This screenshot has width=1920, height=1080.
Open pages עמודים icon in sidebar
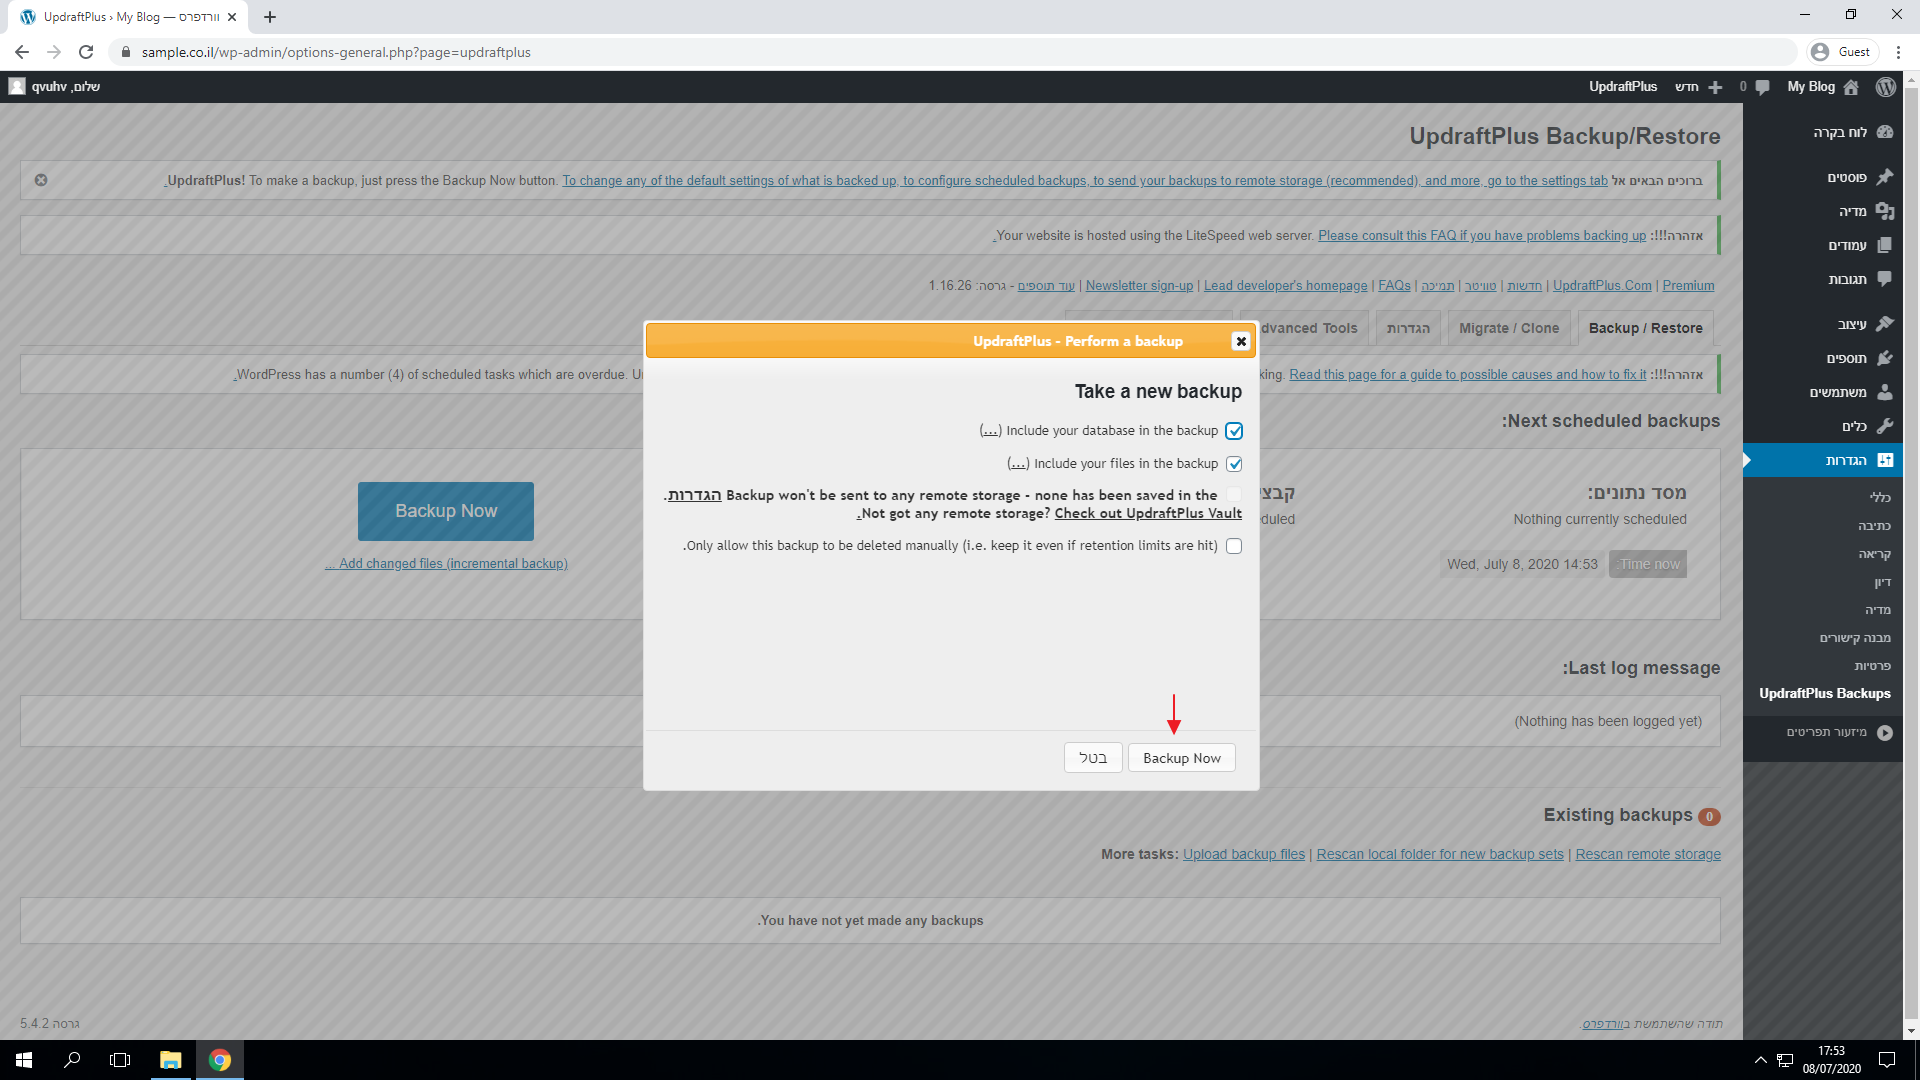[1885, 245]
